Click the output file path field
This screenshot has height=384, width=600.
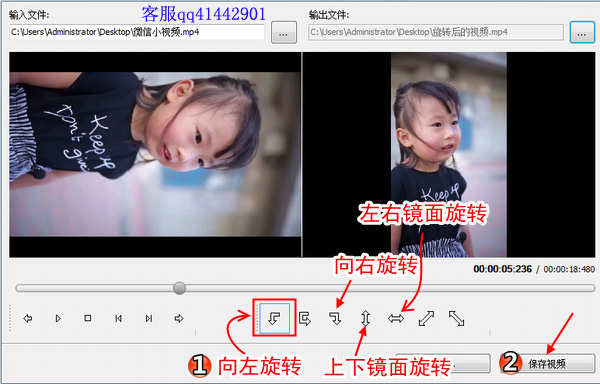click(436, 32)
